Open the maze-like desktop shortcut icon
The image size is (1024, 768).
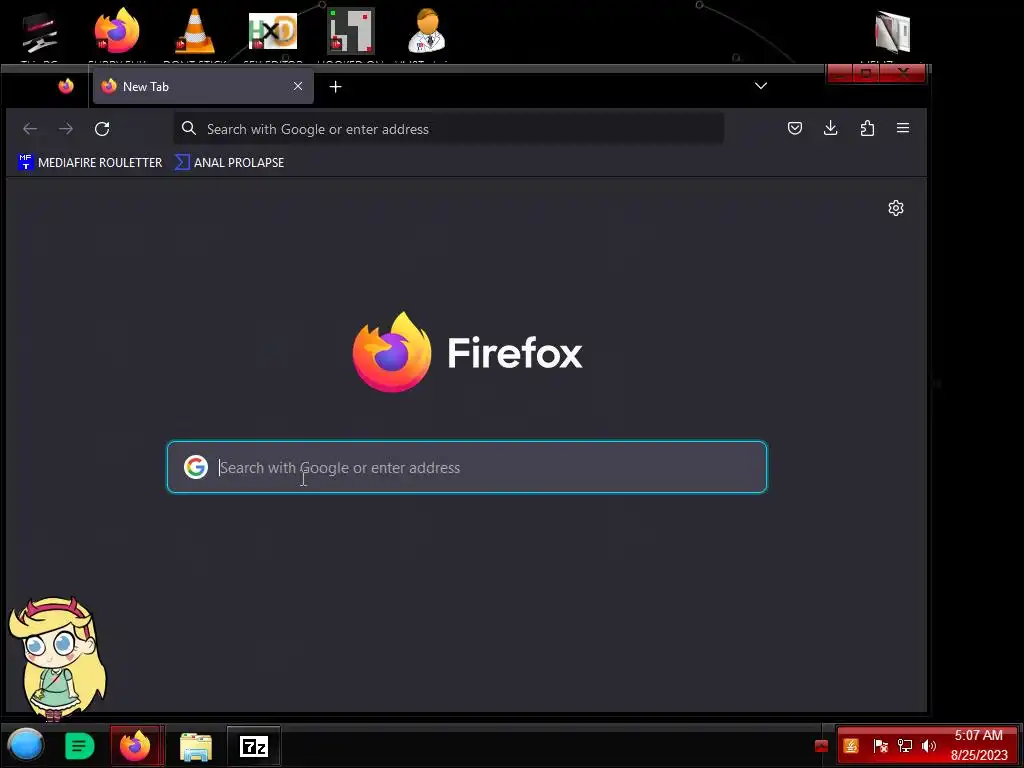coord(351,31)
